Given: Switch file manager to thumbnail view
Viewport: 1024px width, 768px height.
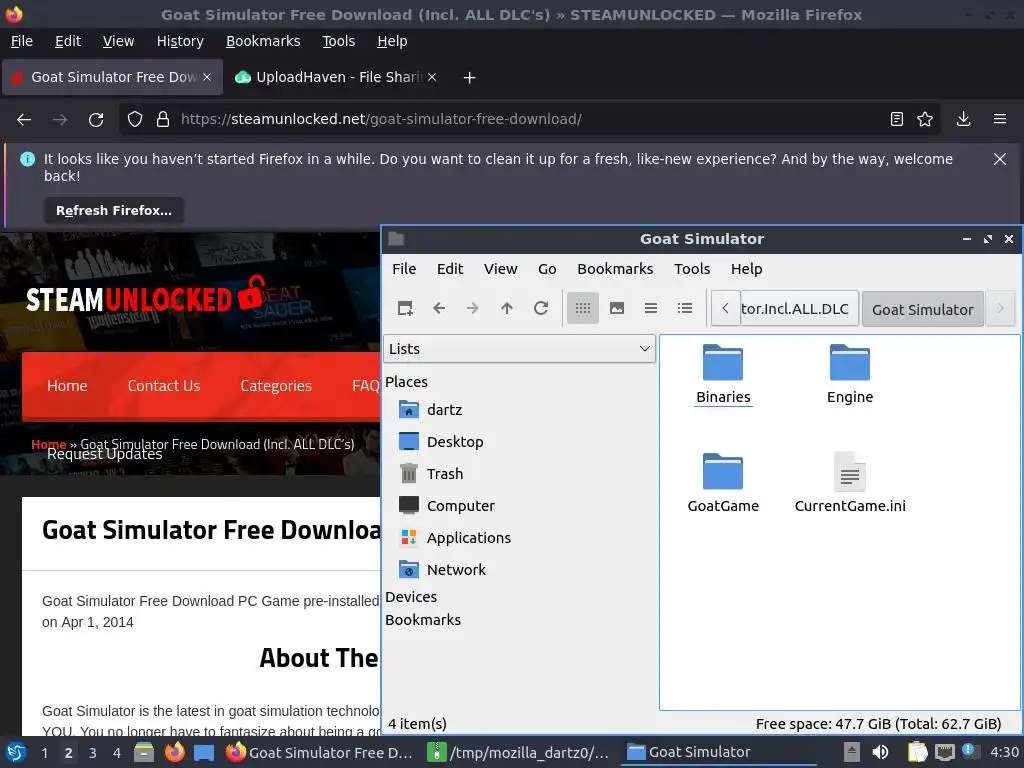Looking at the screenshot, I should point(616,308).
